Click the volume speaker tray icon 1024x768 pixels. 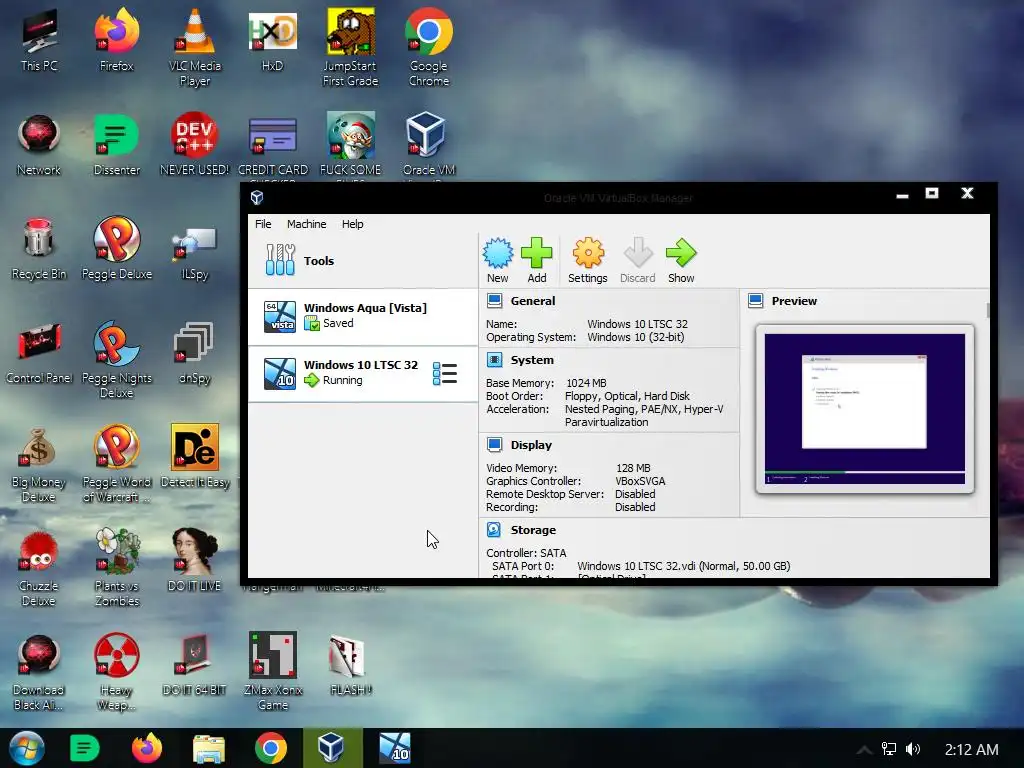913,749
